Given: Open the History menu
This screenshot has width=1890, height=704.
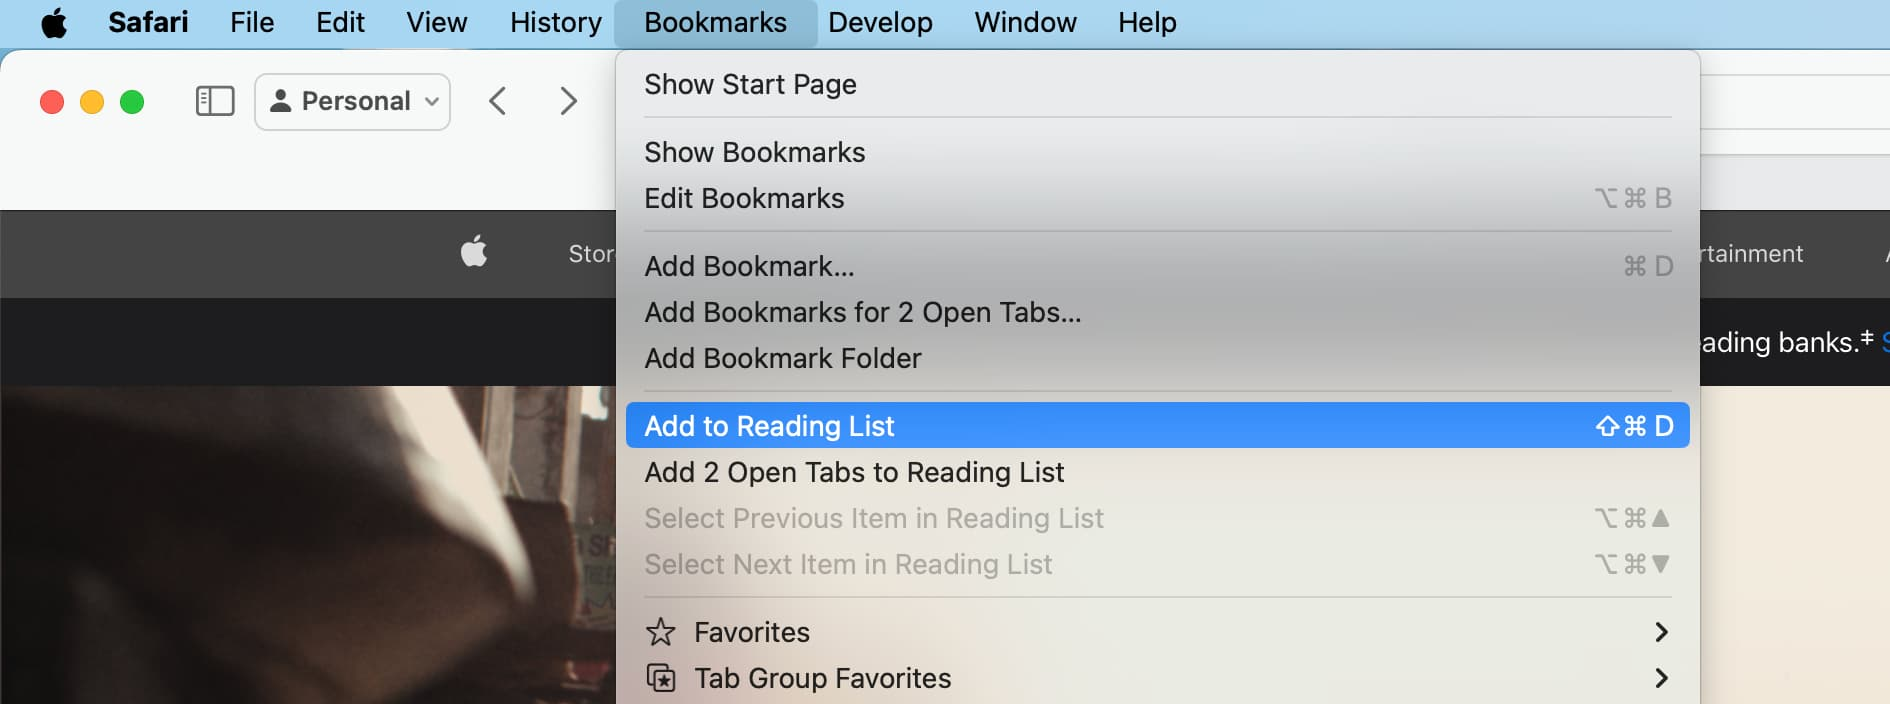Looking at the screenshot, I should click(x=556, y=22).
